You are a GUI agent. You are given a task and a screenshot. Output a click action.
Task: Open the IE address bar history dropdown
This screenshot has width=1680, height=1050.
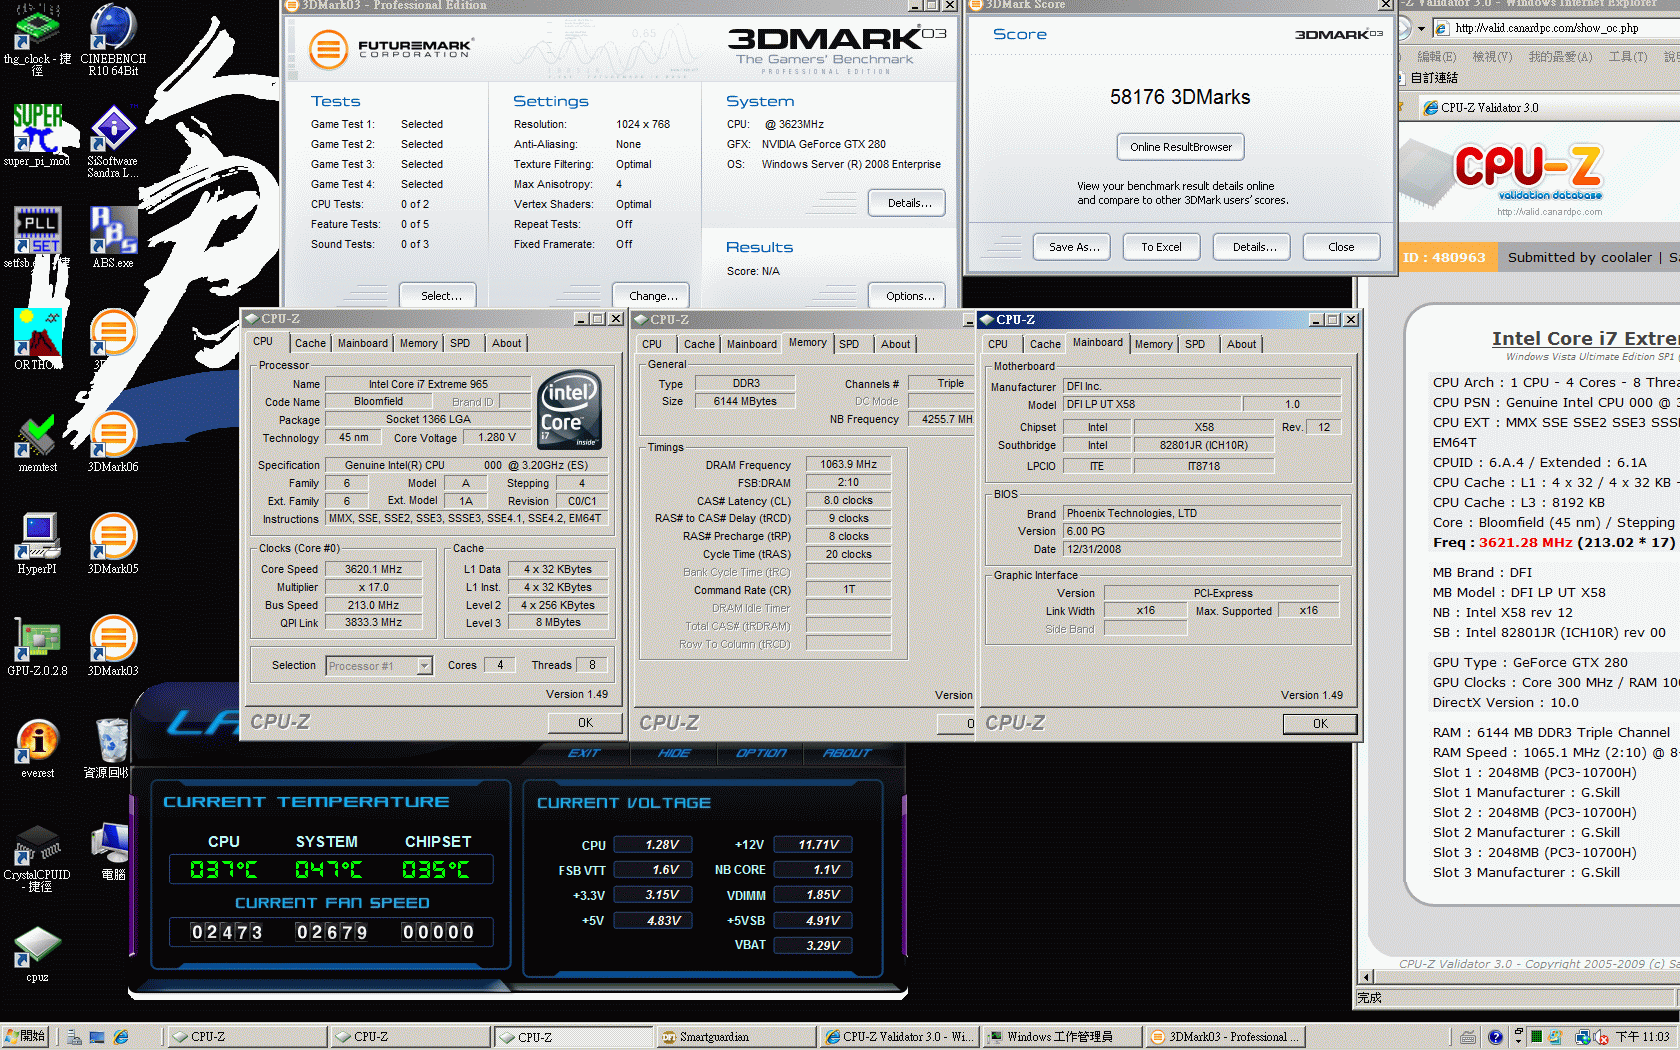(1421, 28)
